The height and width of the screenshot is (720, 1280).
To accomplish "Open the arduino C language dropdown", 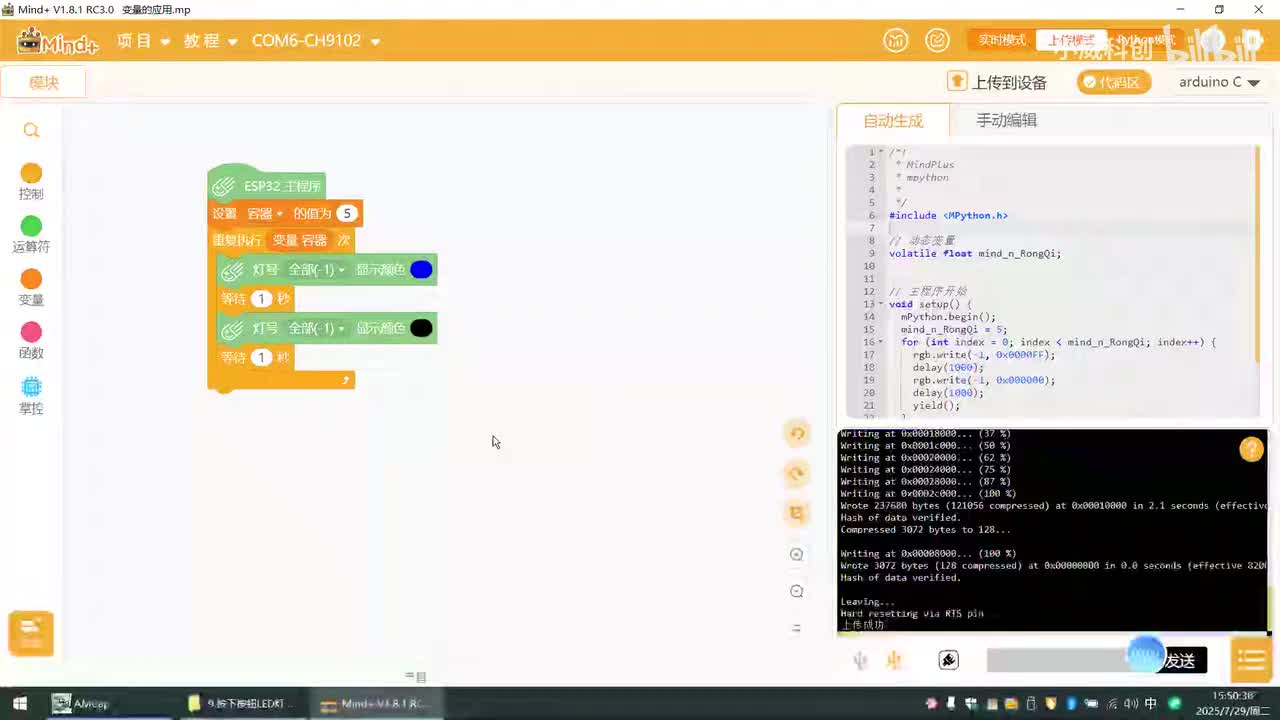I will (x=1219, y=82).
